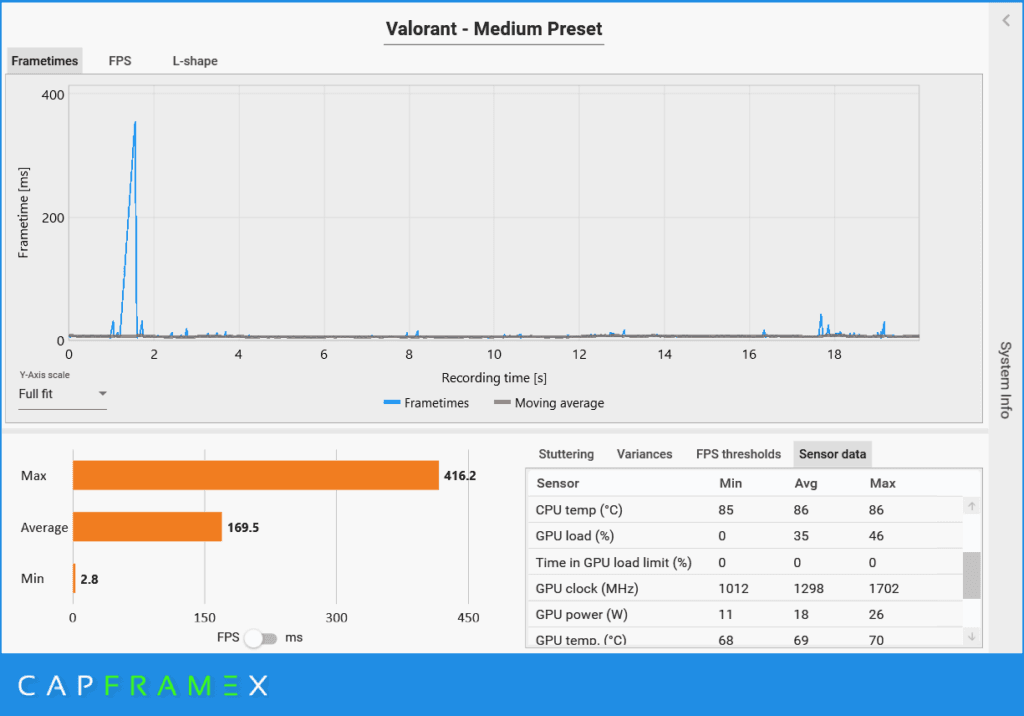
Task: Click the Min FPS orange bar
Action: pyautogui.click(x=74, y=578)
